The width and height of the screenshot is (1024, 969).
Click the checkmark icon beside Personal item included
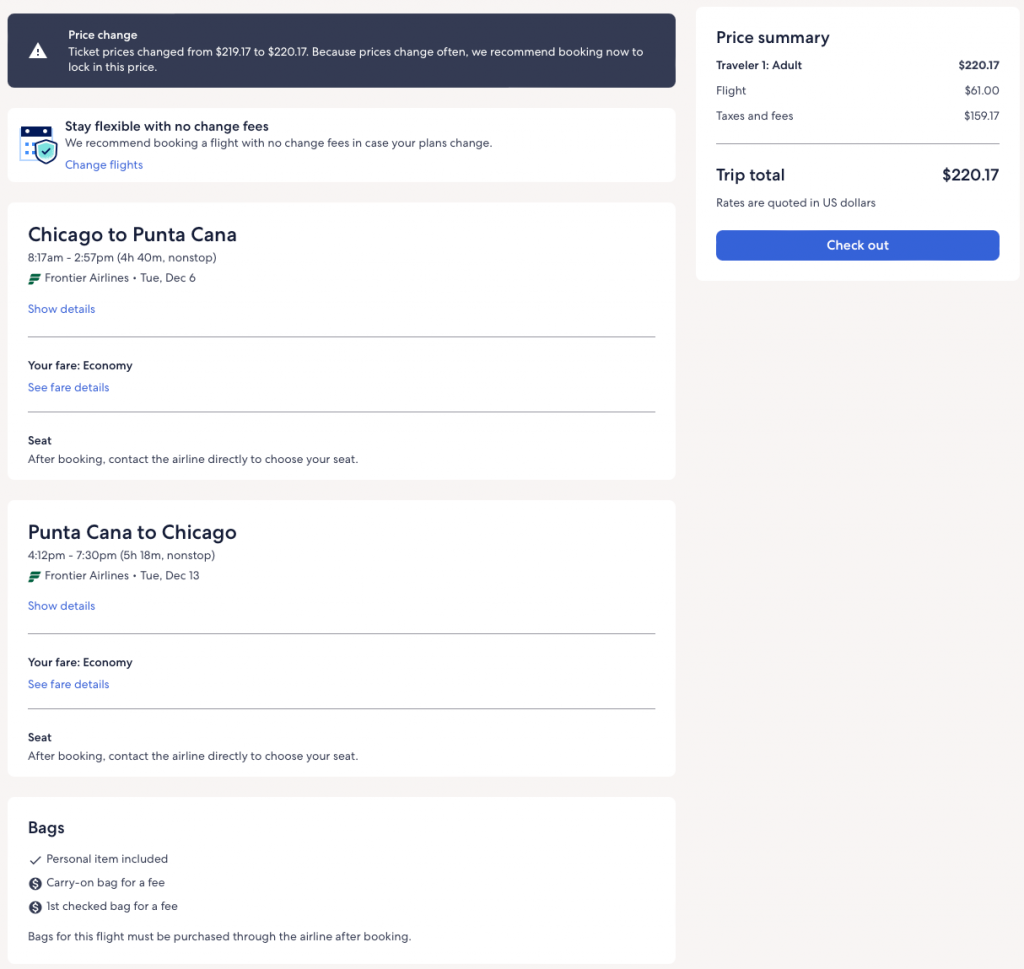coord(35,860)
